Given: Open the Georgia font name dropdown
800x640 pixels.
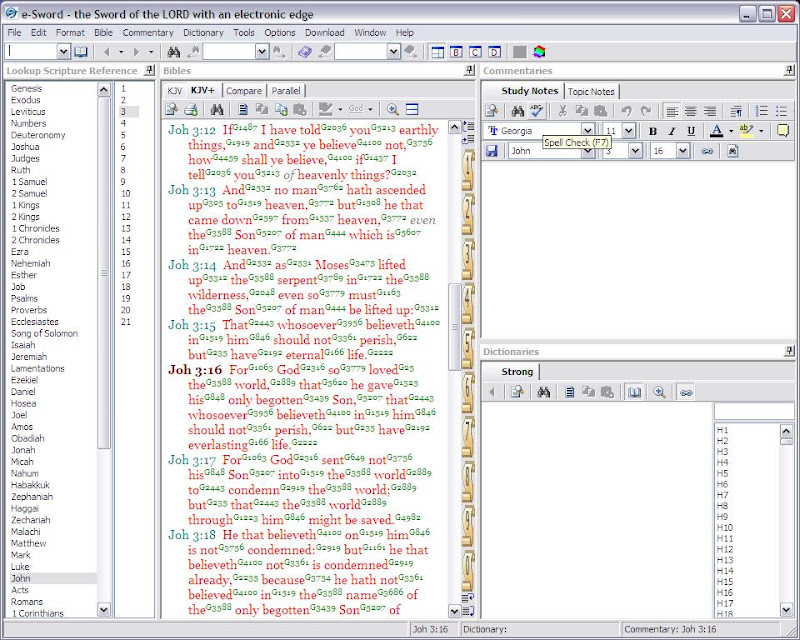Looking at the screenshot, I should [x=588, y=131].
